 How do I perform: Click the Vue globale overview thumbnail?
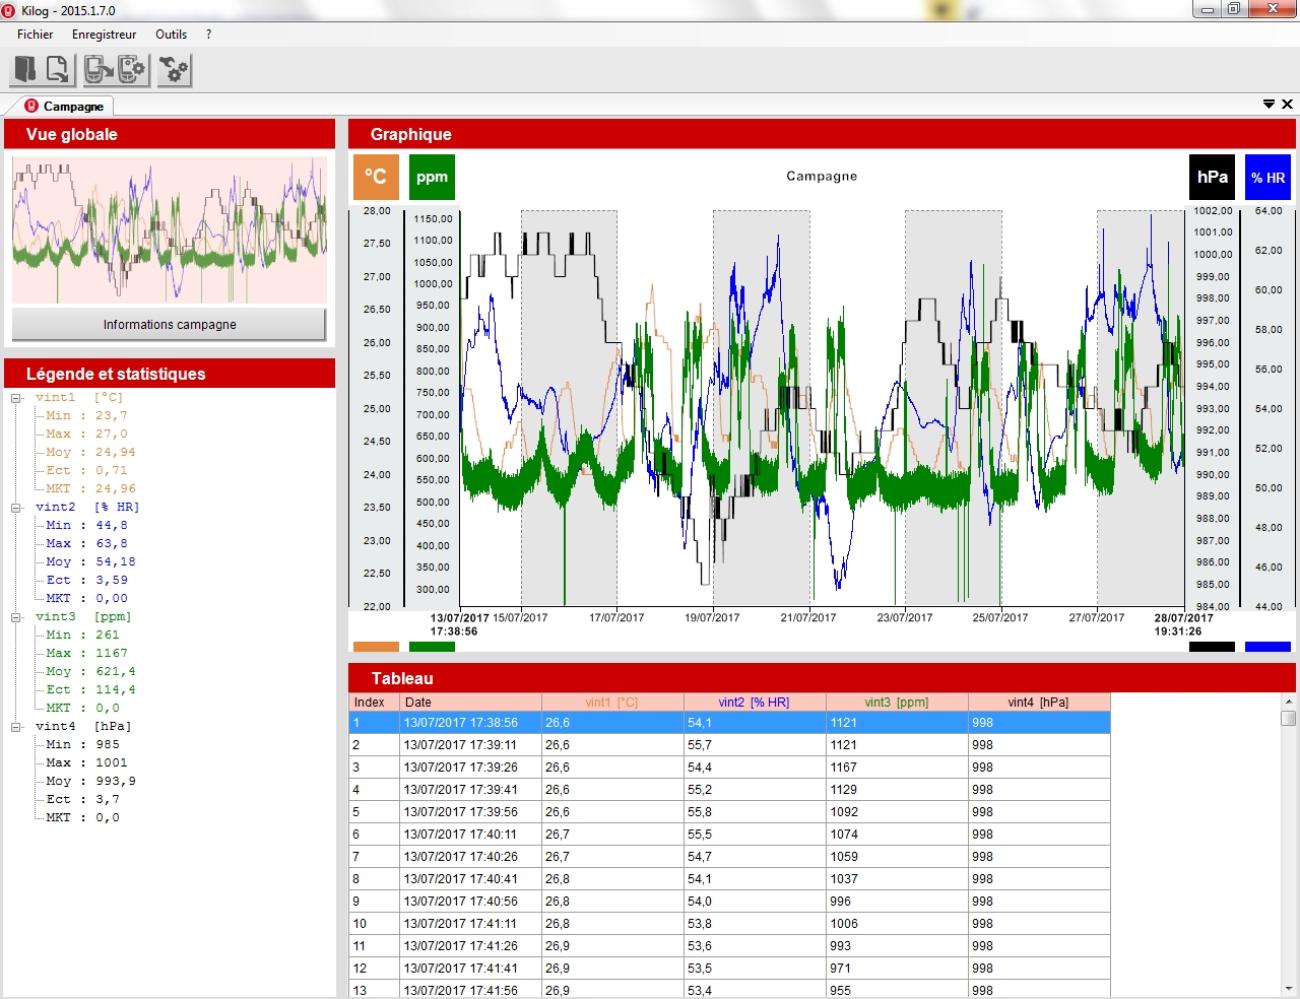169,230
